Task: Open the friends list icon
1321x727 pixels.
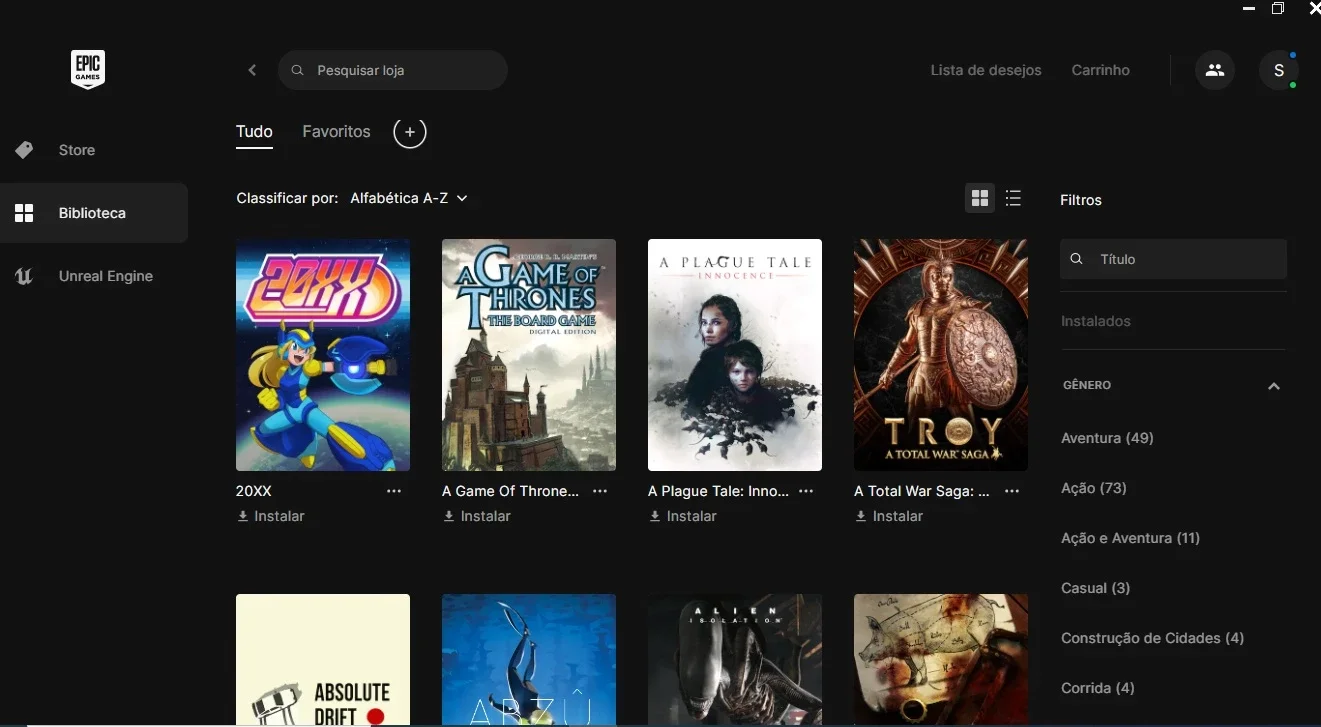Action: tap(1215, 70)
